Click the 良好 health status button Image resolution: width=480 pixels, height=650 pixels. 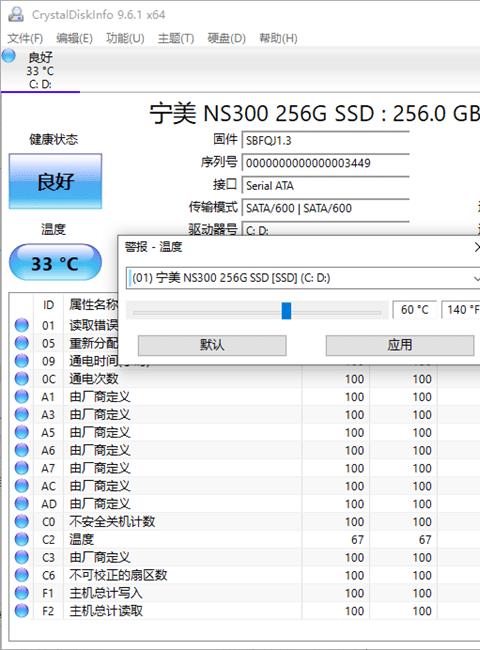[x=55, y=182]
